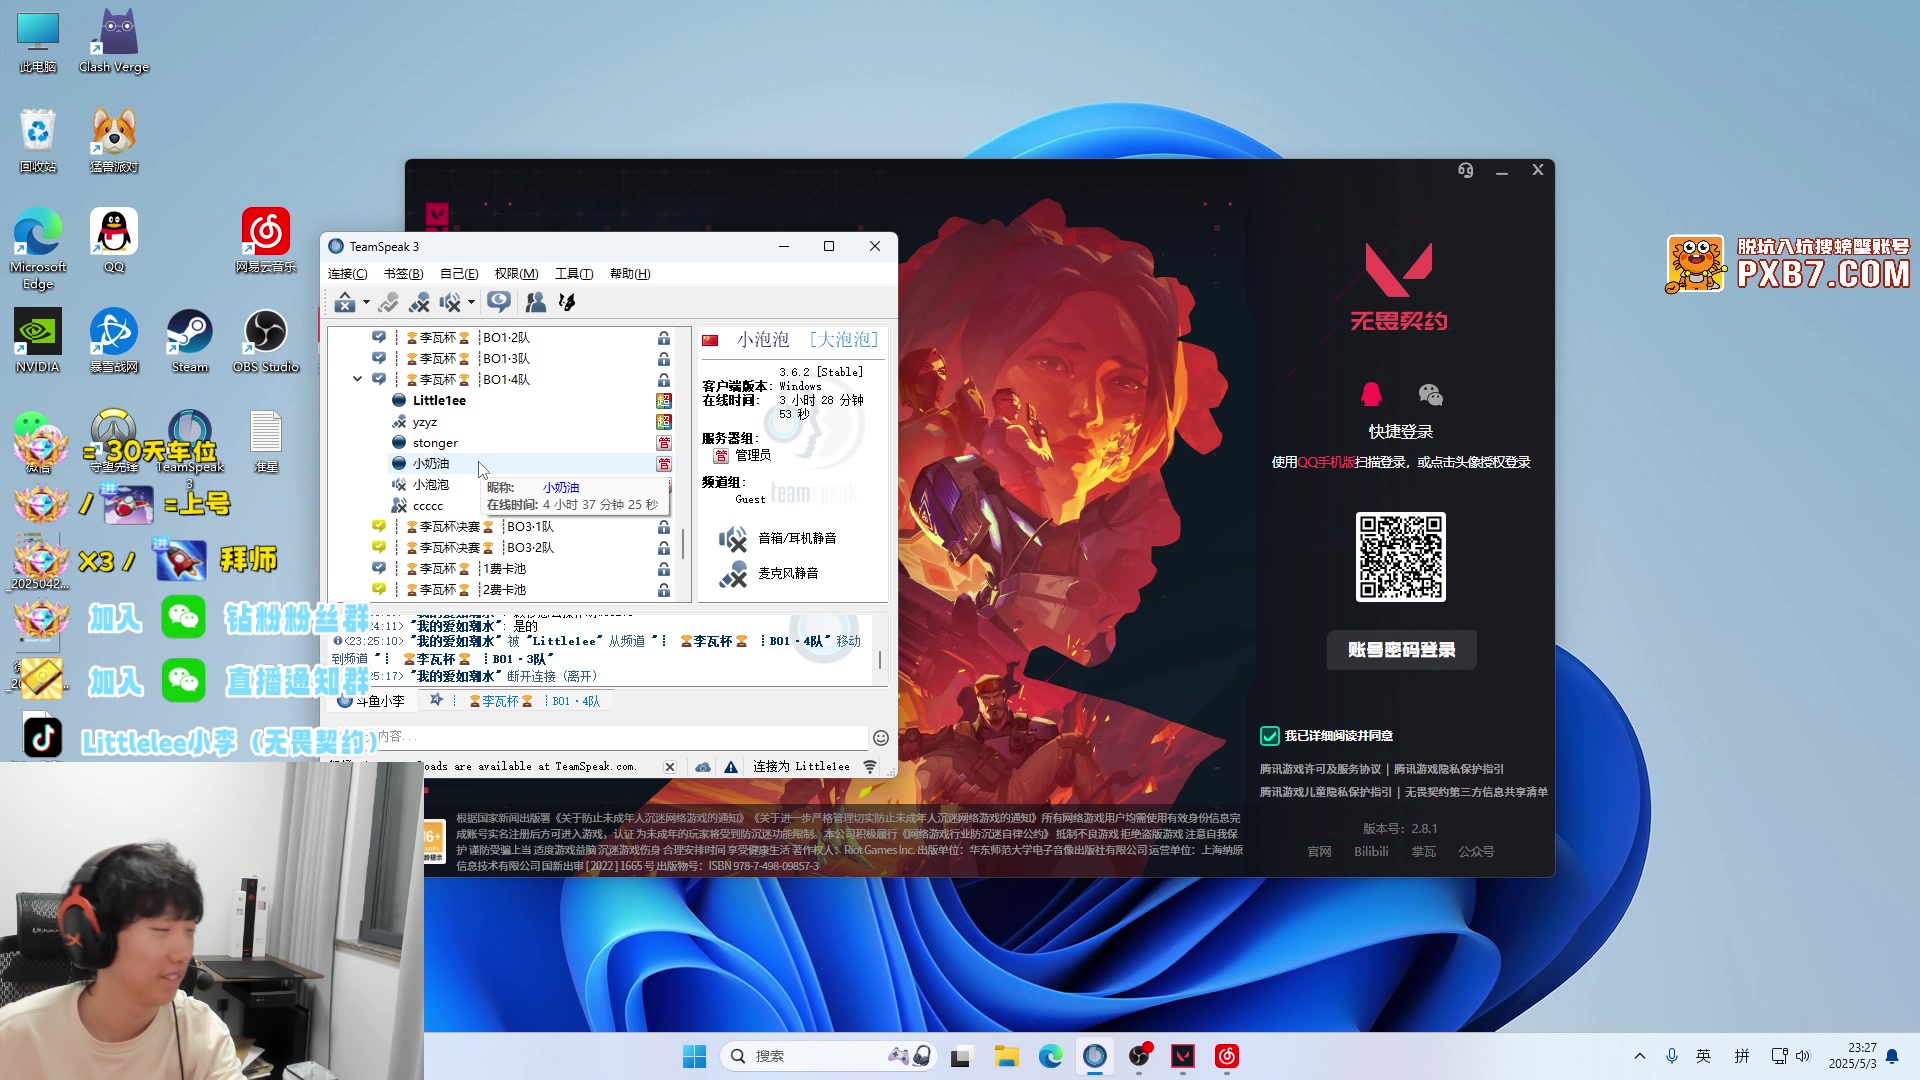1920x1080 pixels.
Task: Click the myTeamSpeak cloud status icon
Action: pos(703,767)
